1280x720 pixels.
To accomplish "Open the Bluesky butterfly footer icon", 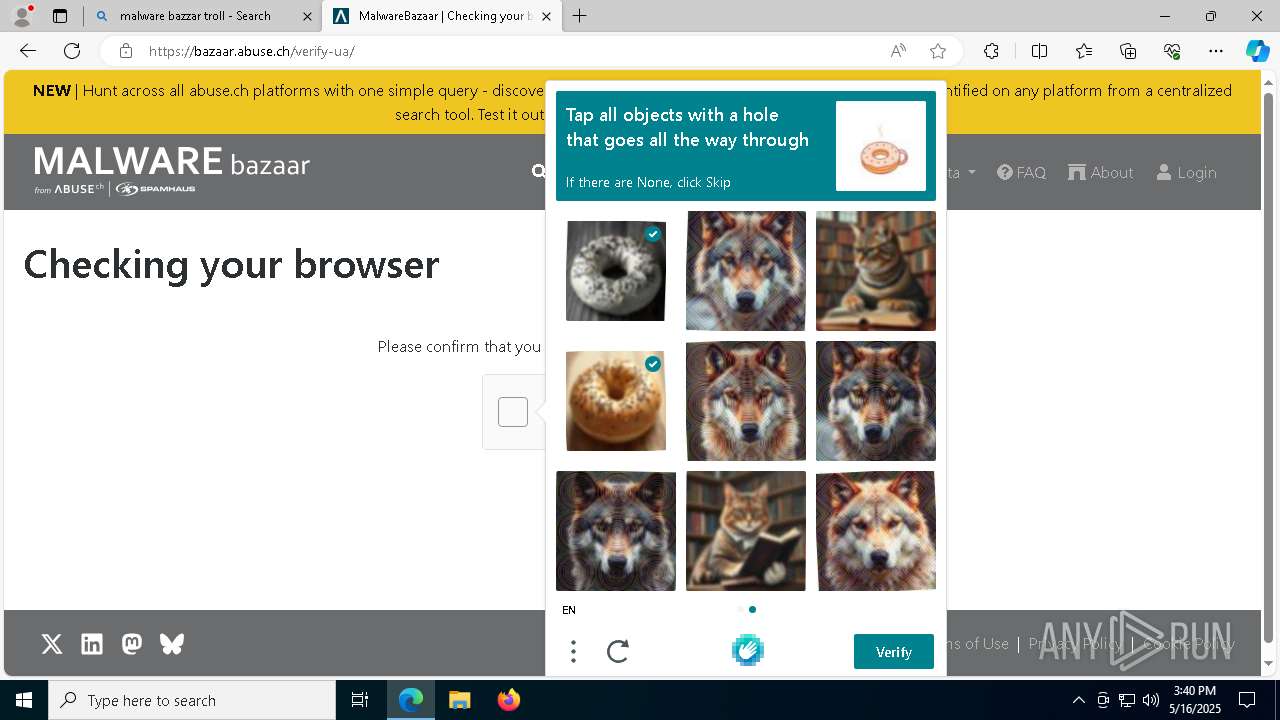I will tap(172, 644).
